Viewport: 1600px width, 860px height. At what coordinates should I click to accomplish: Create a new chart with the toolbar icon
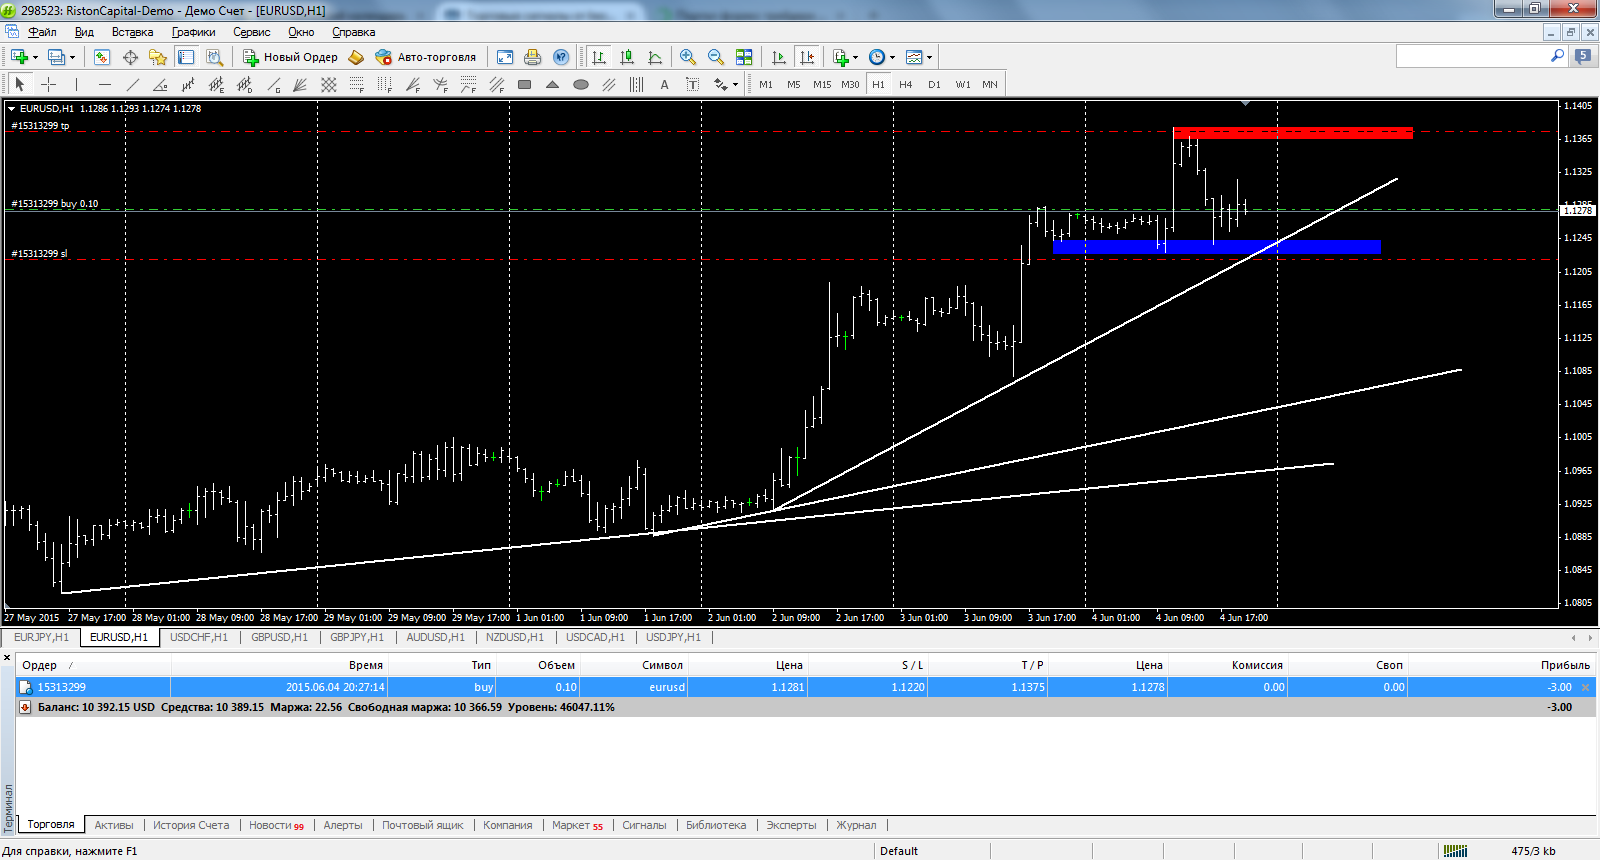19,57
